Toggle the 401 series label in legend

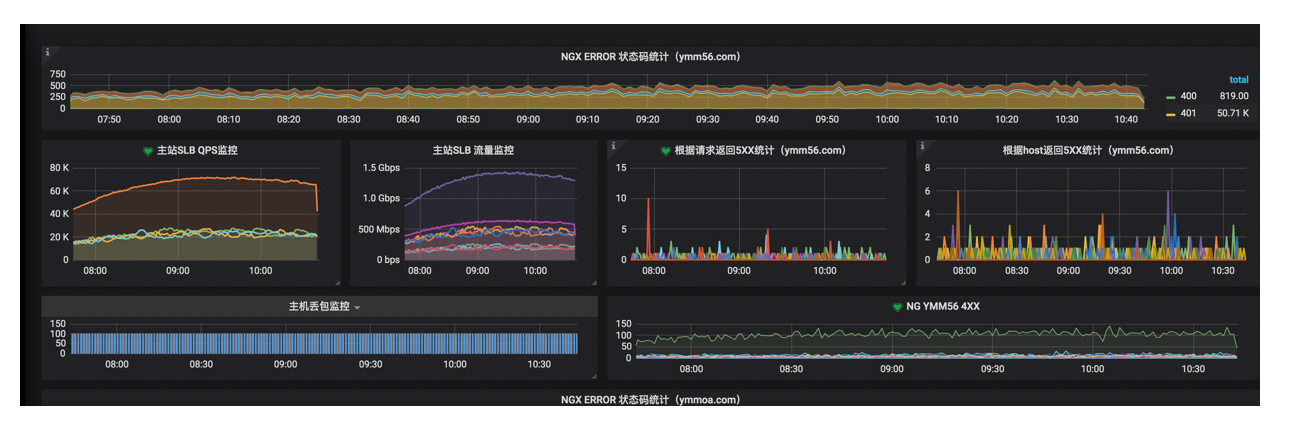(x=1188, y=113)
